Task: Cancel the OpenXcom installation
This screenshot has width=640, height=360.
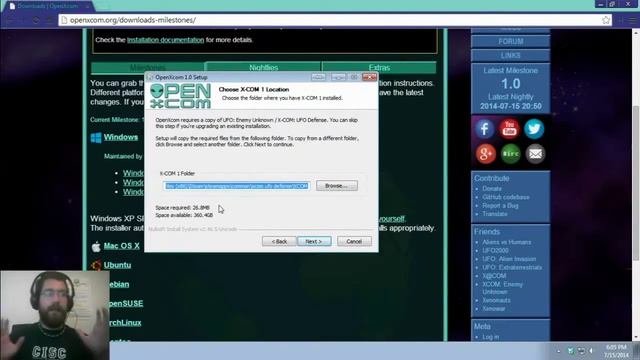Action: coord(354,241)
